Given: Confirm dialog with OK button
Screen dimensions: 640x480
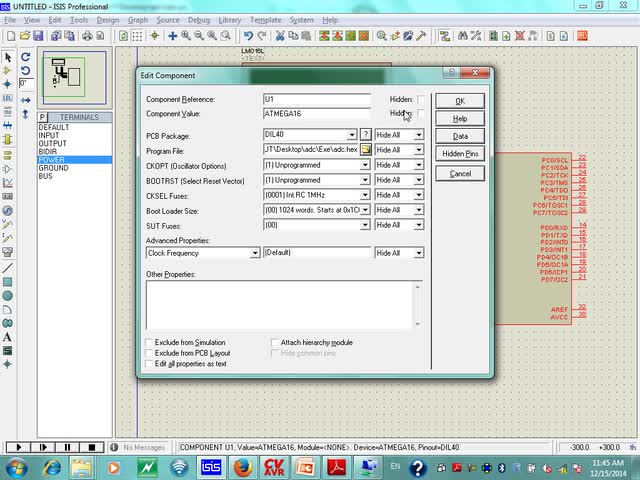Looking at the screenshot, I should click(x=460, y=101).
